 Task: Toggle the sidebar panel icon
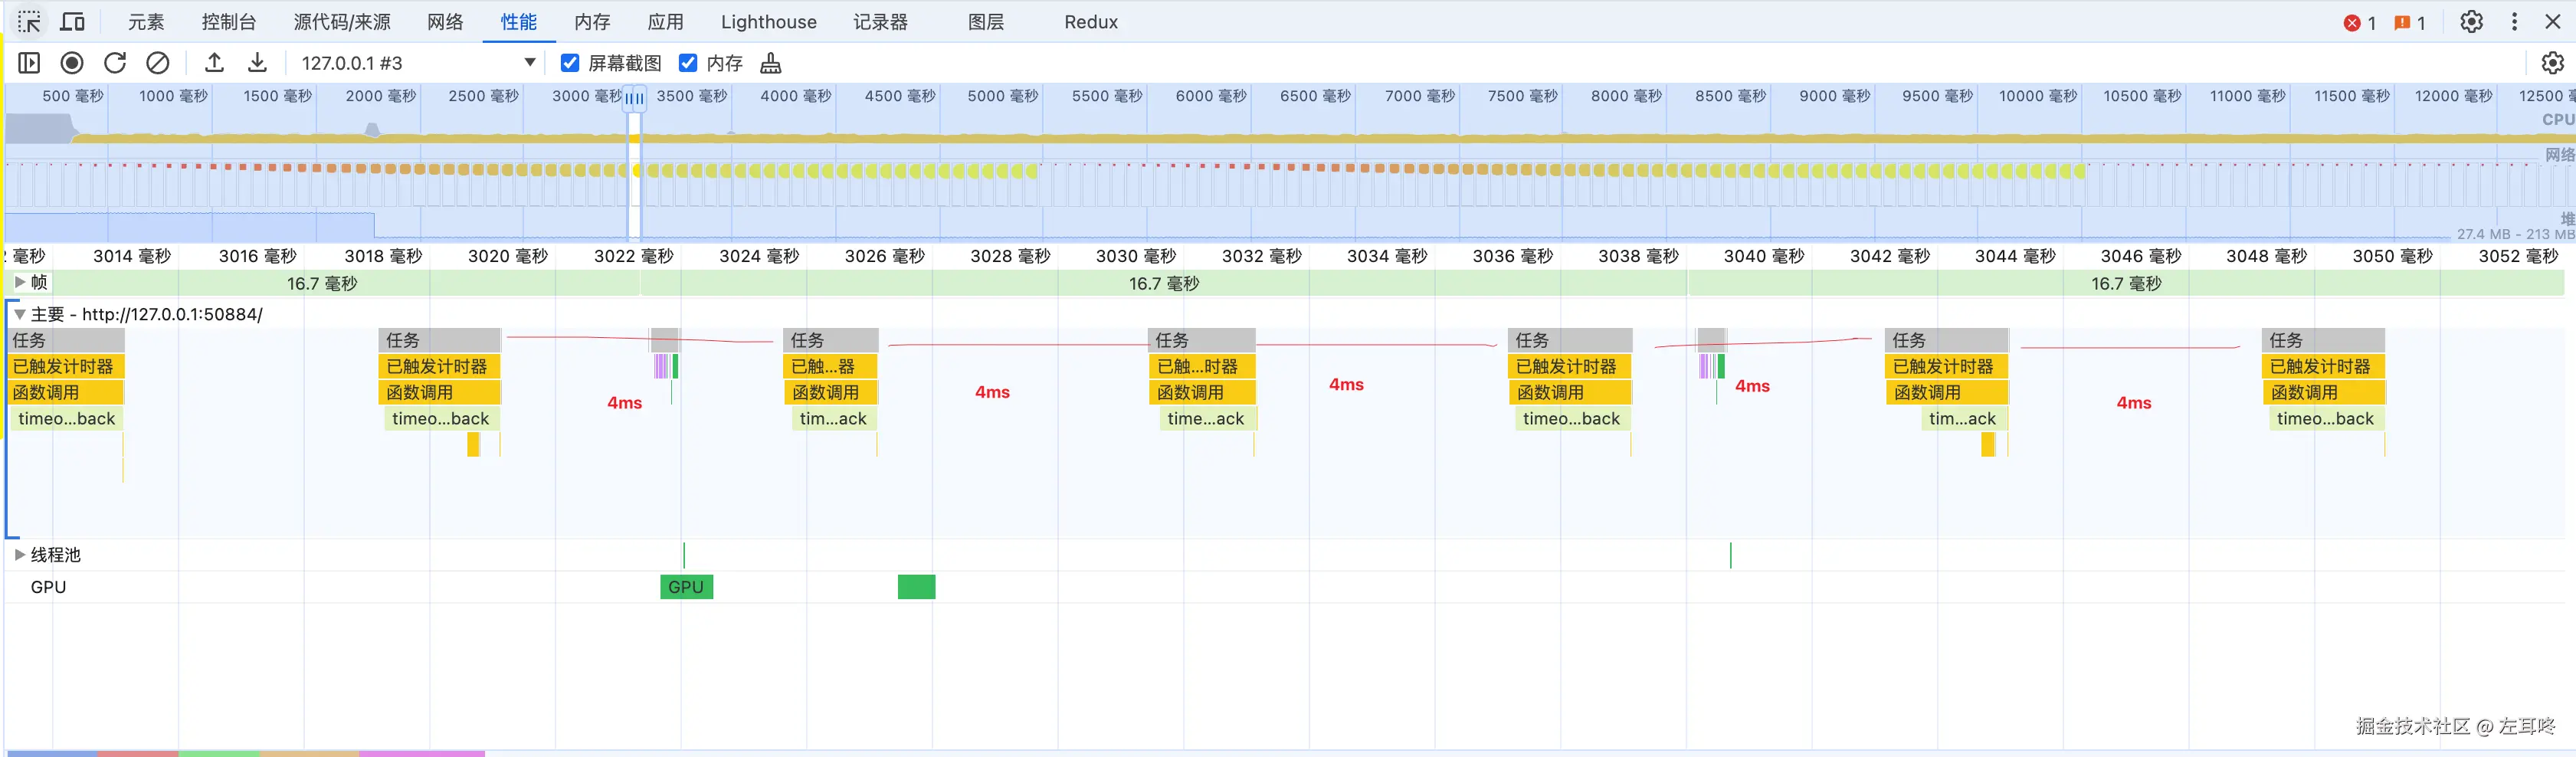point(29,63)
